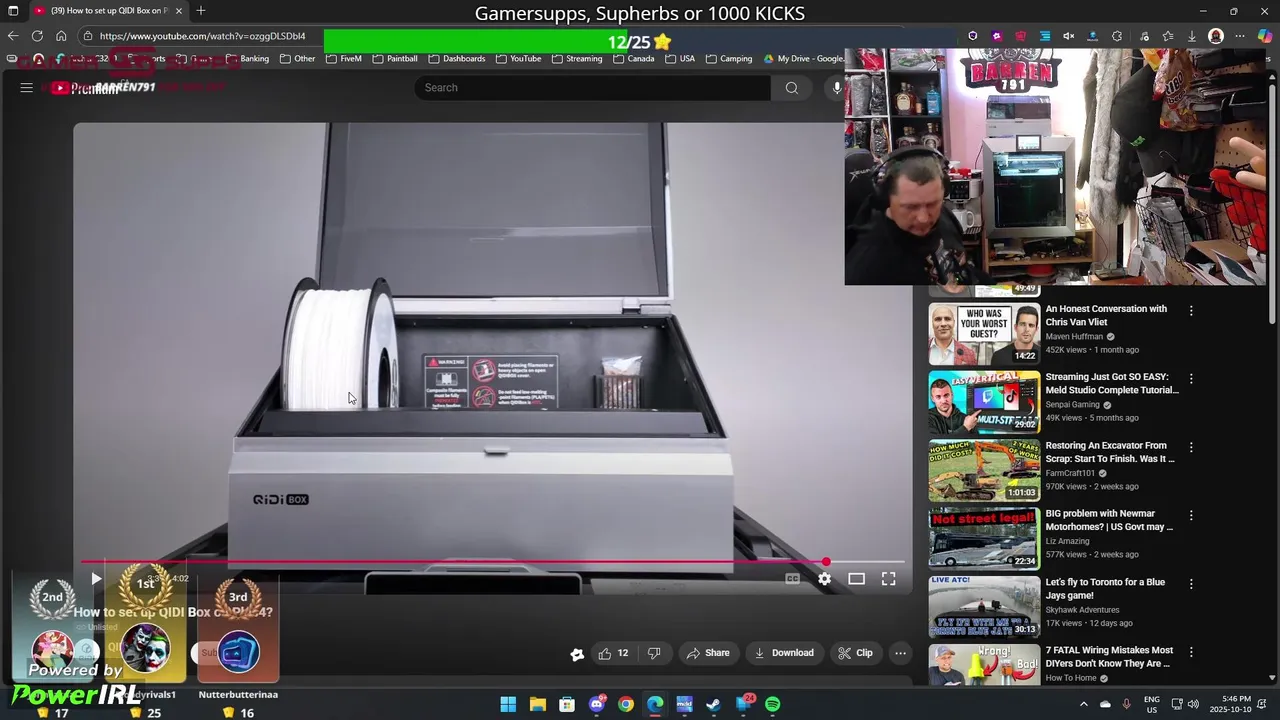Focus the YouTube Search field
1280x720 pixels.
click(x=592, y=88)
